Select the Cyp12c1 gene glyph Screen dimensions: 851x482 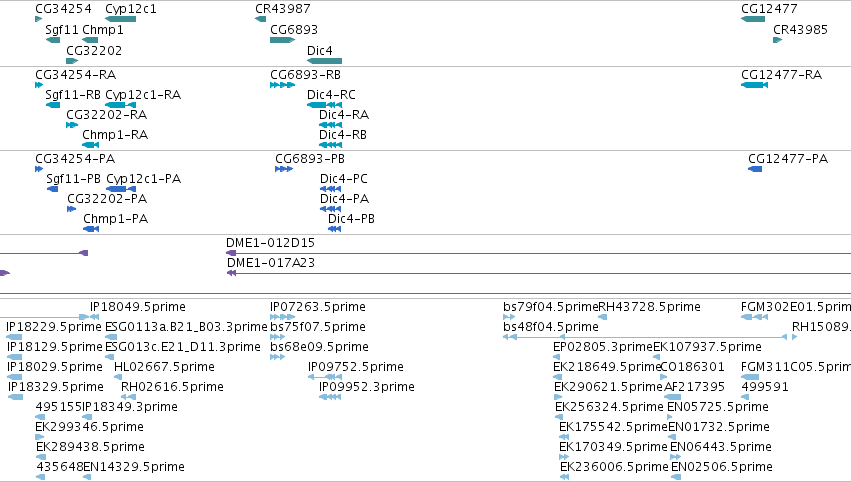[x=120, y=19]
